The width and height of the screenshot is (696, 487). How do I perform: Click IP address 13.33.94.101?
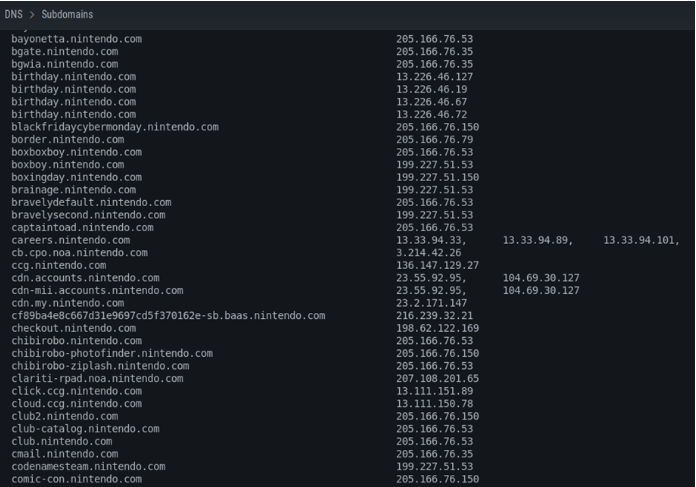click(x=641, y=240)
